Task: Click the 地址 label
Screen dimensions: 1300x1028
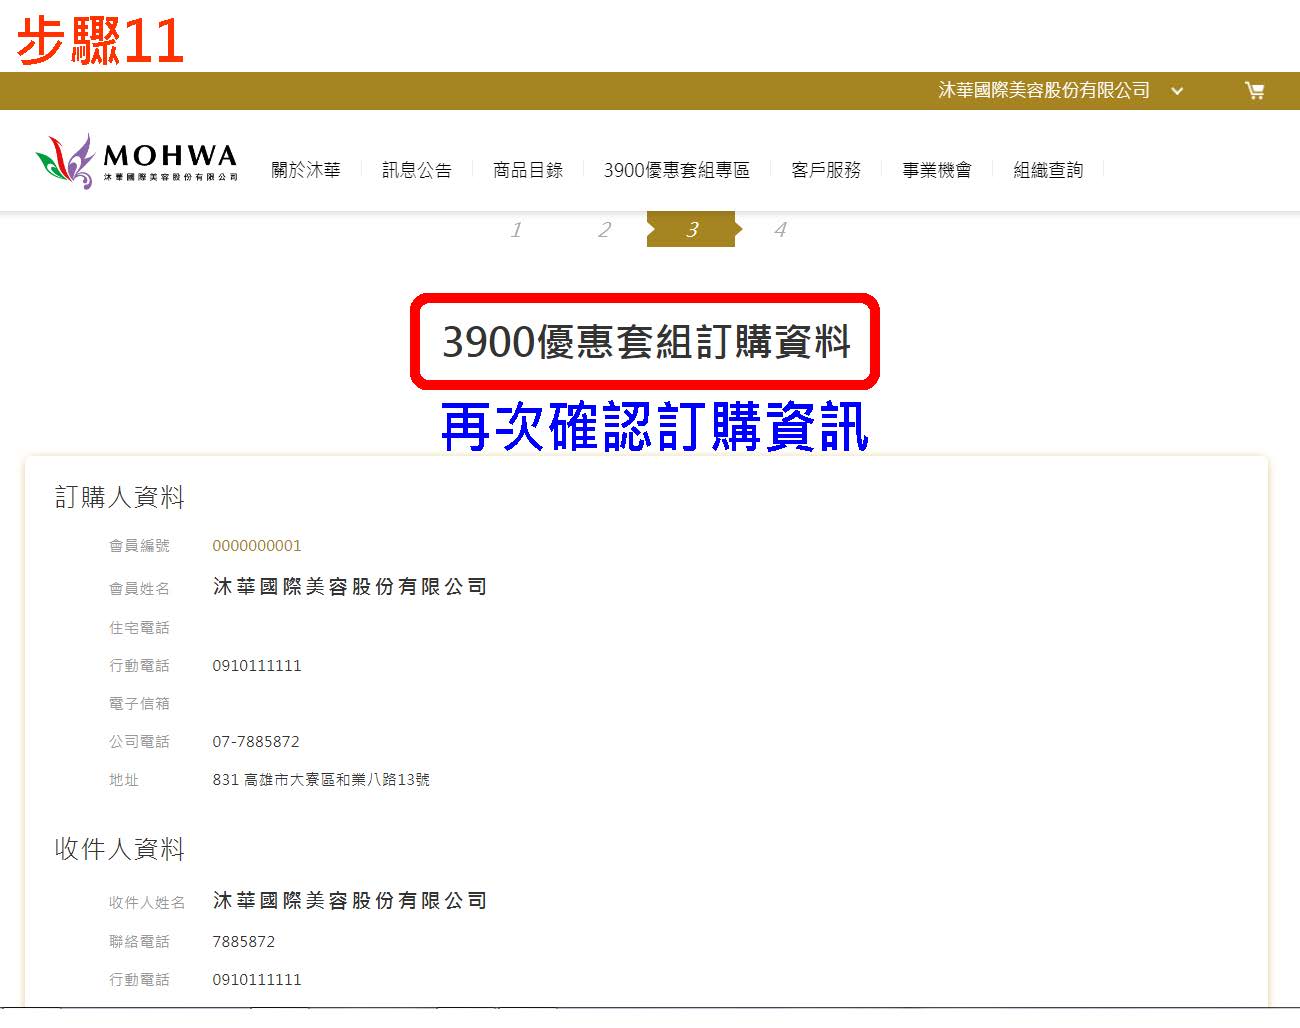Action: click(x=124, y=780)
